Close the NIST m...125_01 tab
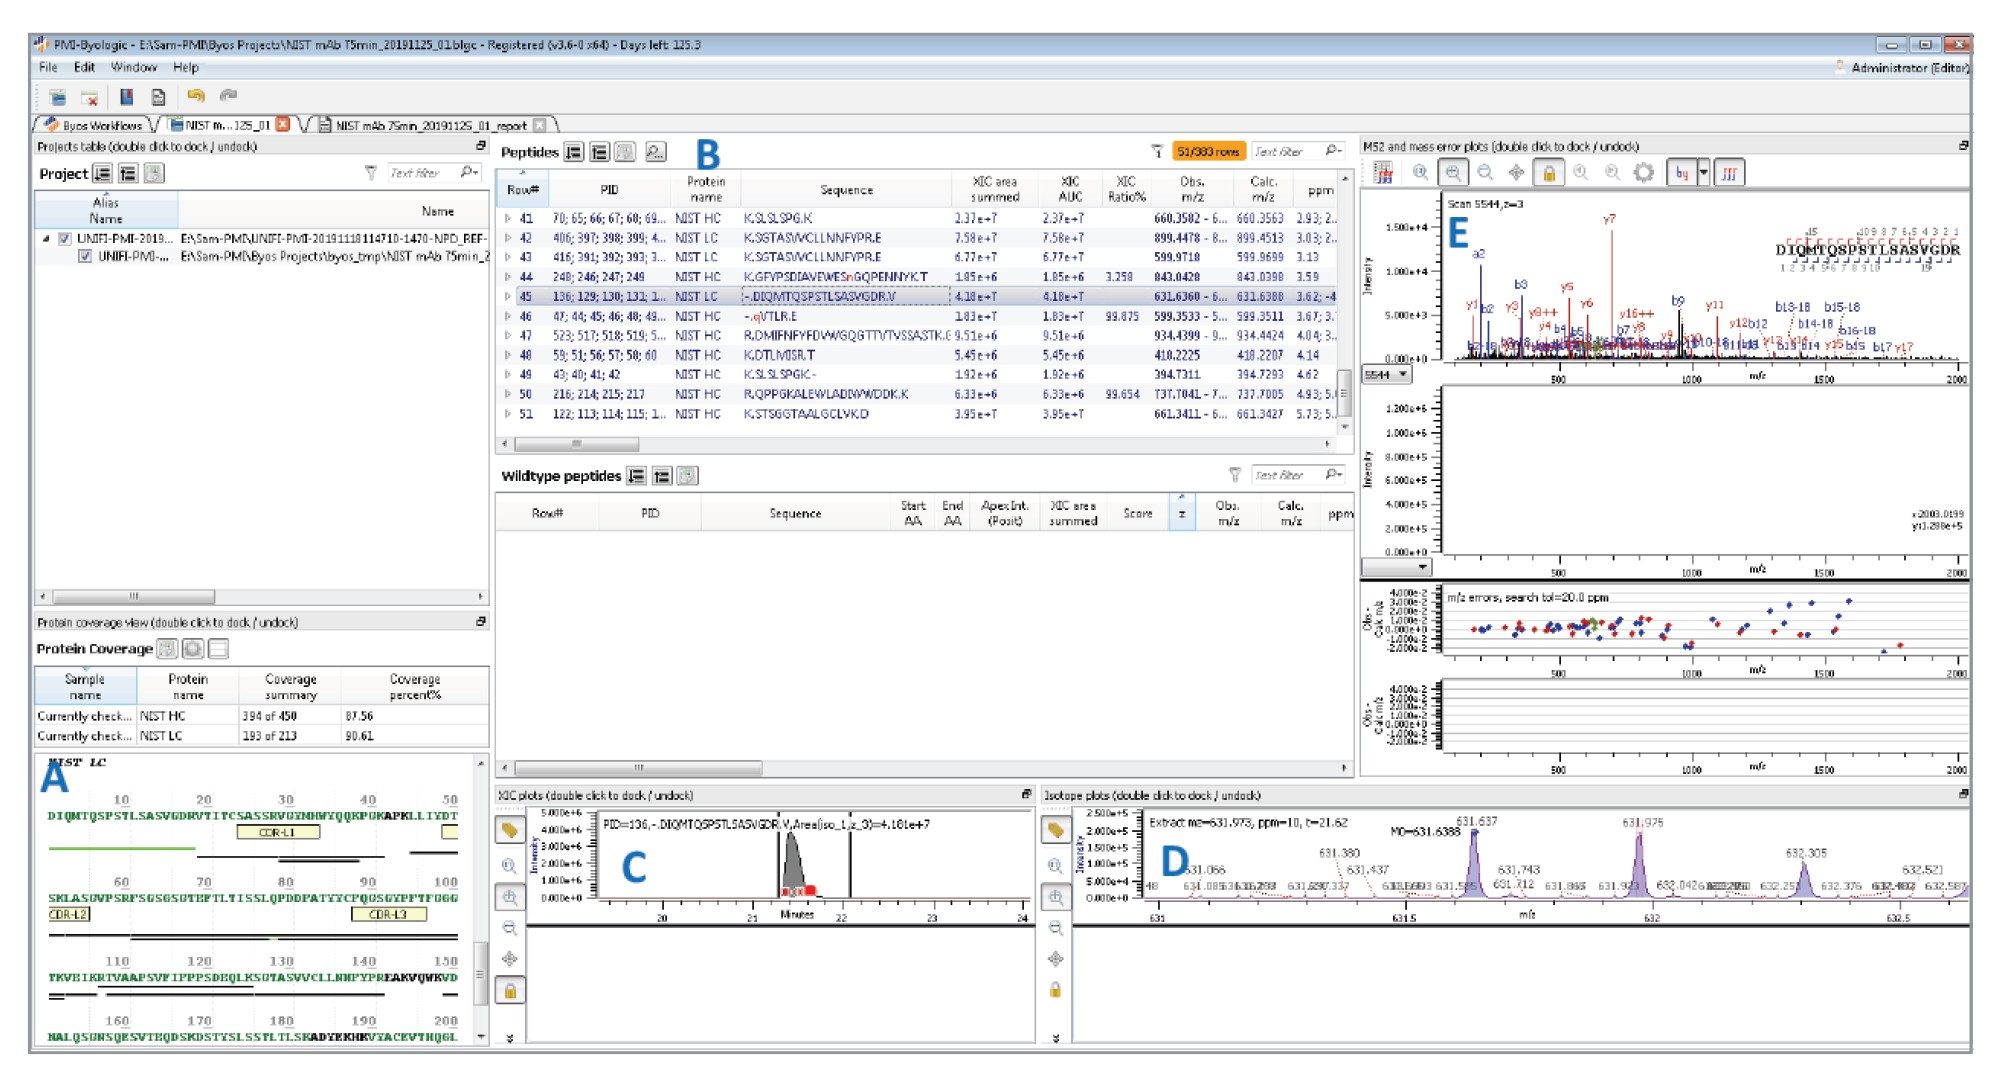Screen dimensions: 2000x1081 pos(283,124)
